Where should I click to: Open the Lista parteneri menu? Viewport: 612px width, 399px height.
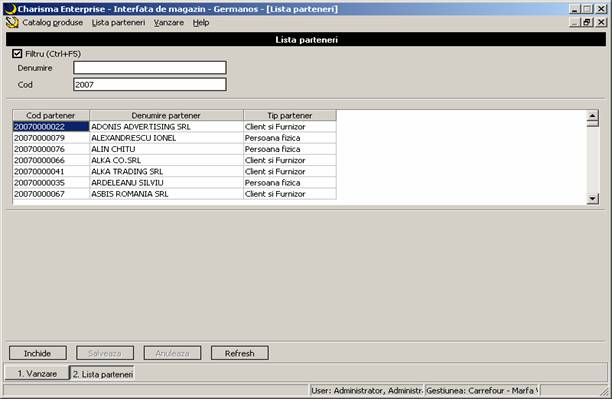point(118,23)
